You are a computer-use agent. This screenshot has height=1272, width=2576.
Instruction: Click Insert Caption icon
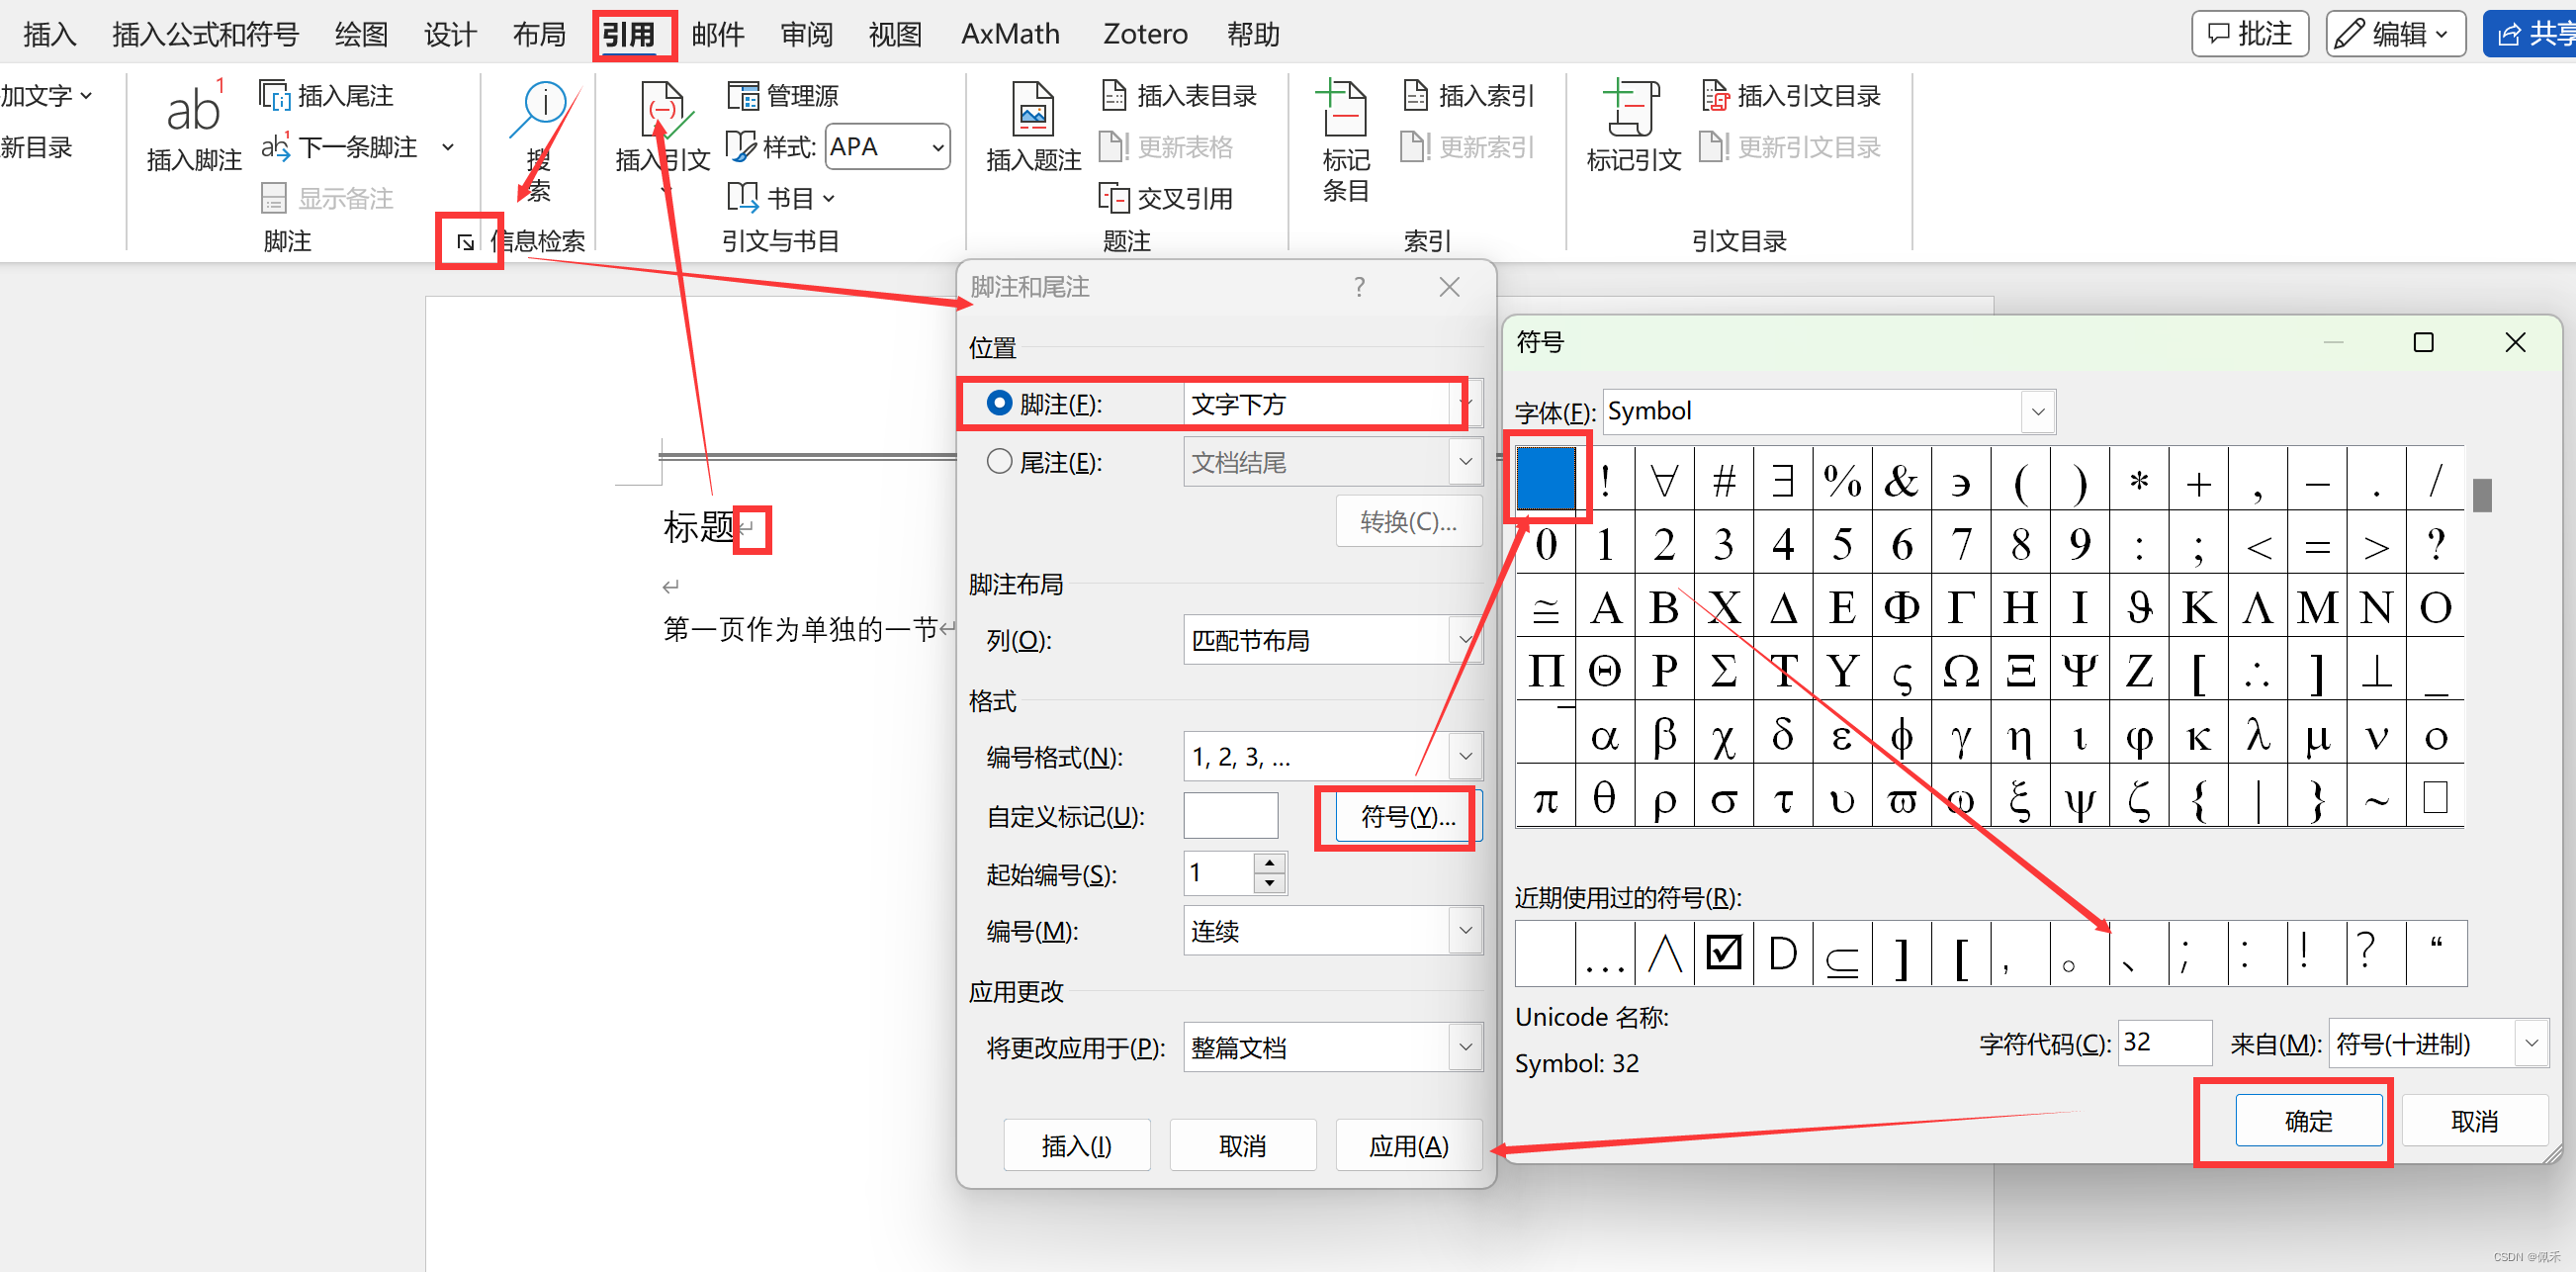[x=1032, y=109]
